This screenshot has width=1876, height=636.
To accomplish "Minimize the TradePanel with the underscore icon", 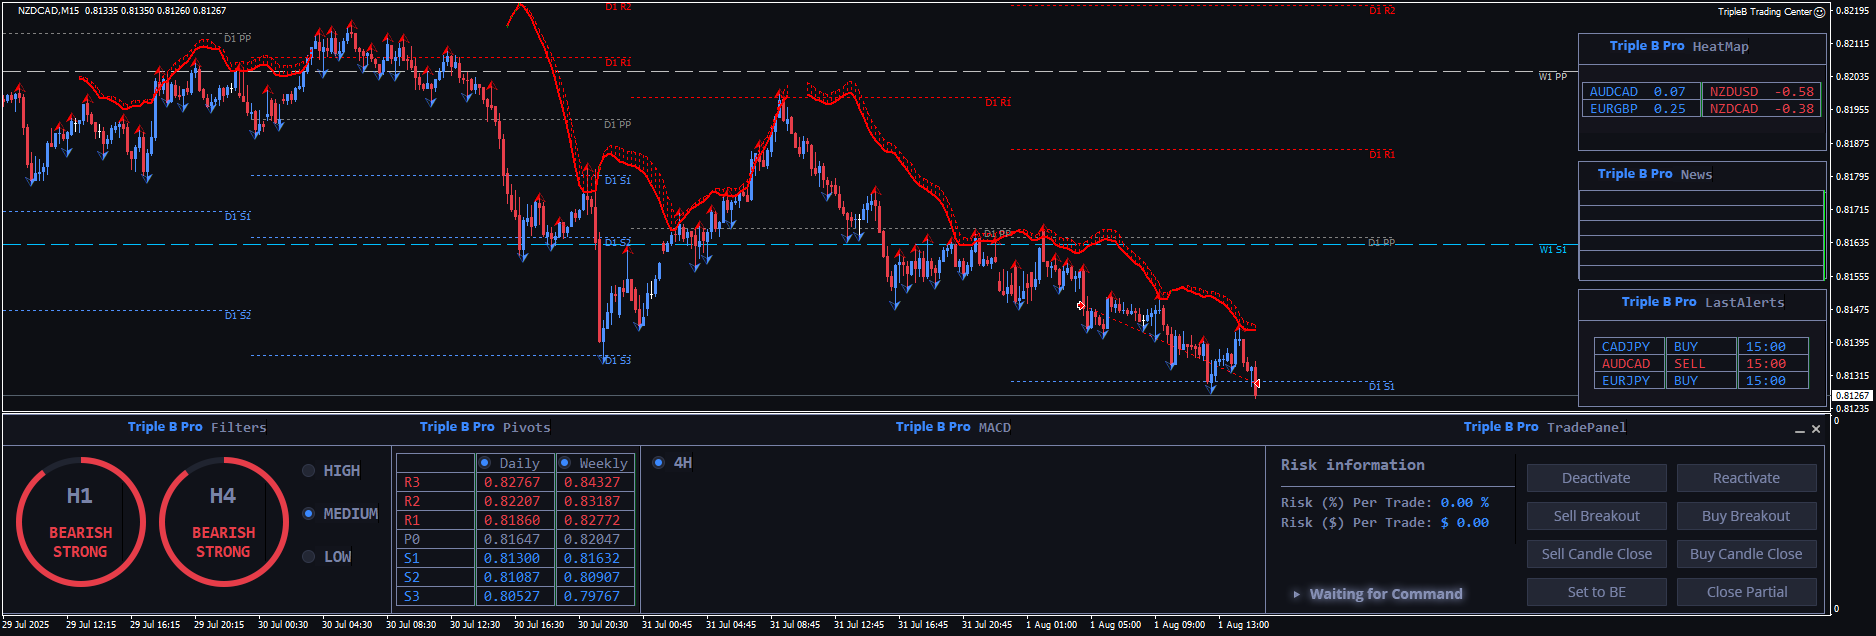I will [x=1800, y=430].
